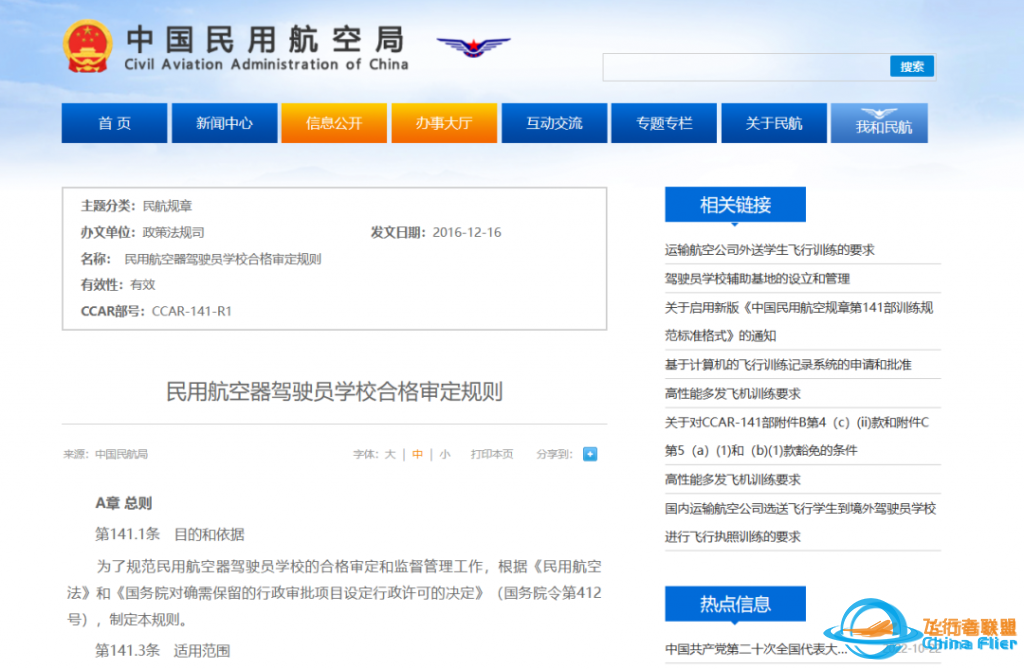
Task: Open the 信息公开 menu item
Action: pyautogui.click(x=334, y=124)
